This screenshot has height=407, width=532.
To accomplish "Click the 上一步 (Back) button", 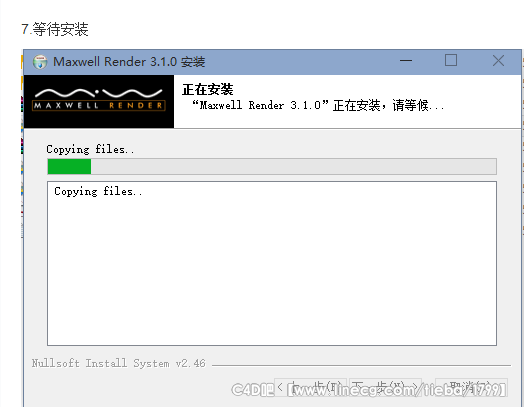I will pyautogui.click(x=310, y=387).
